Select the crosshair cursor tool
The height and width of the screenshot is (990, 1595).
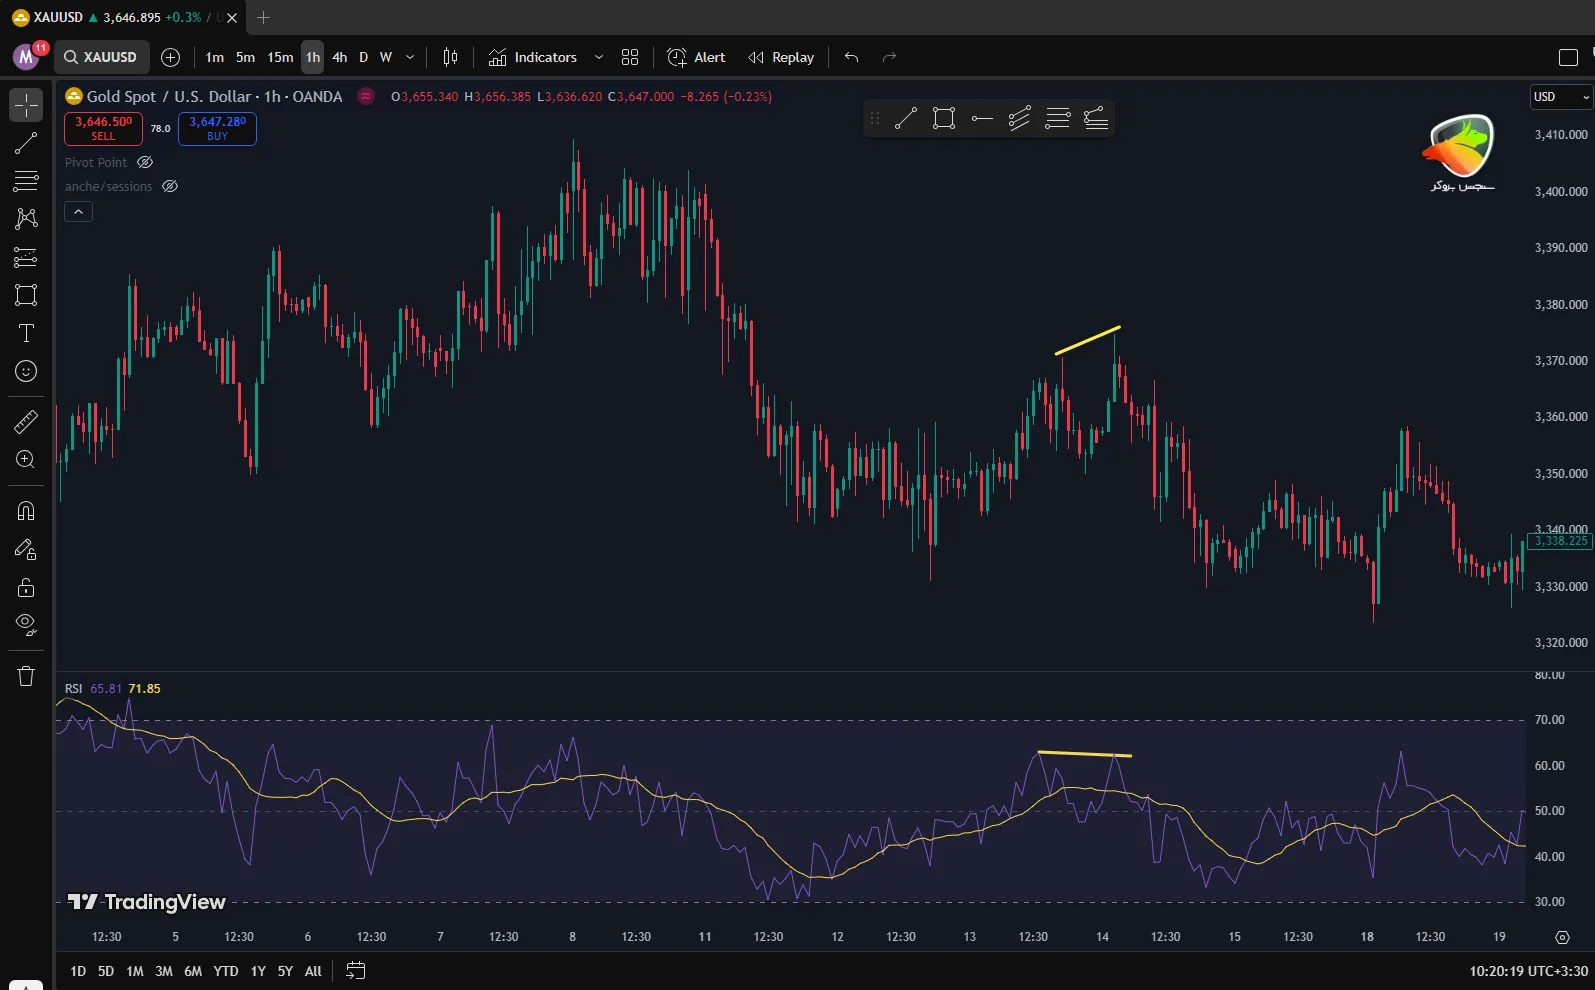(26, 105)
